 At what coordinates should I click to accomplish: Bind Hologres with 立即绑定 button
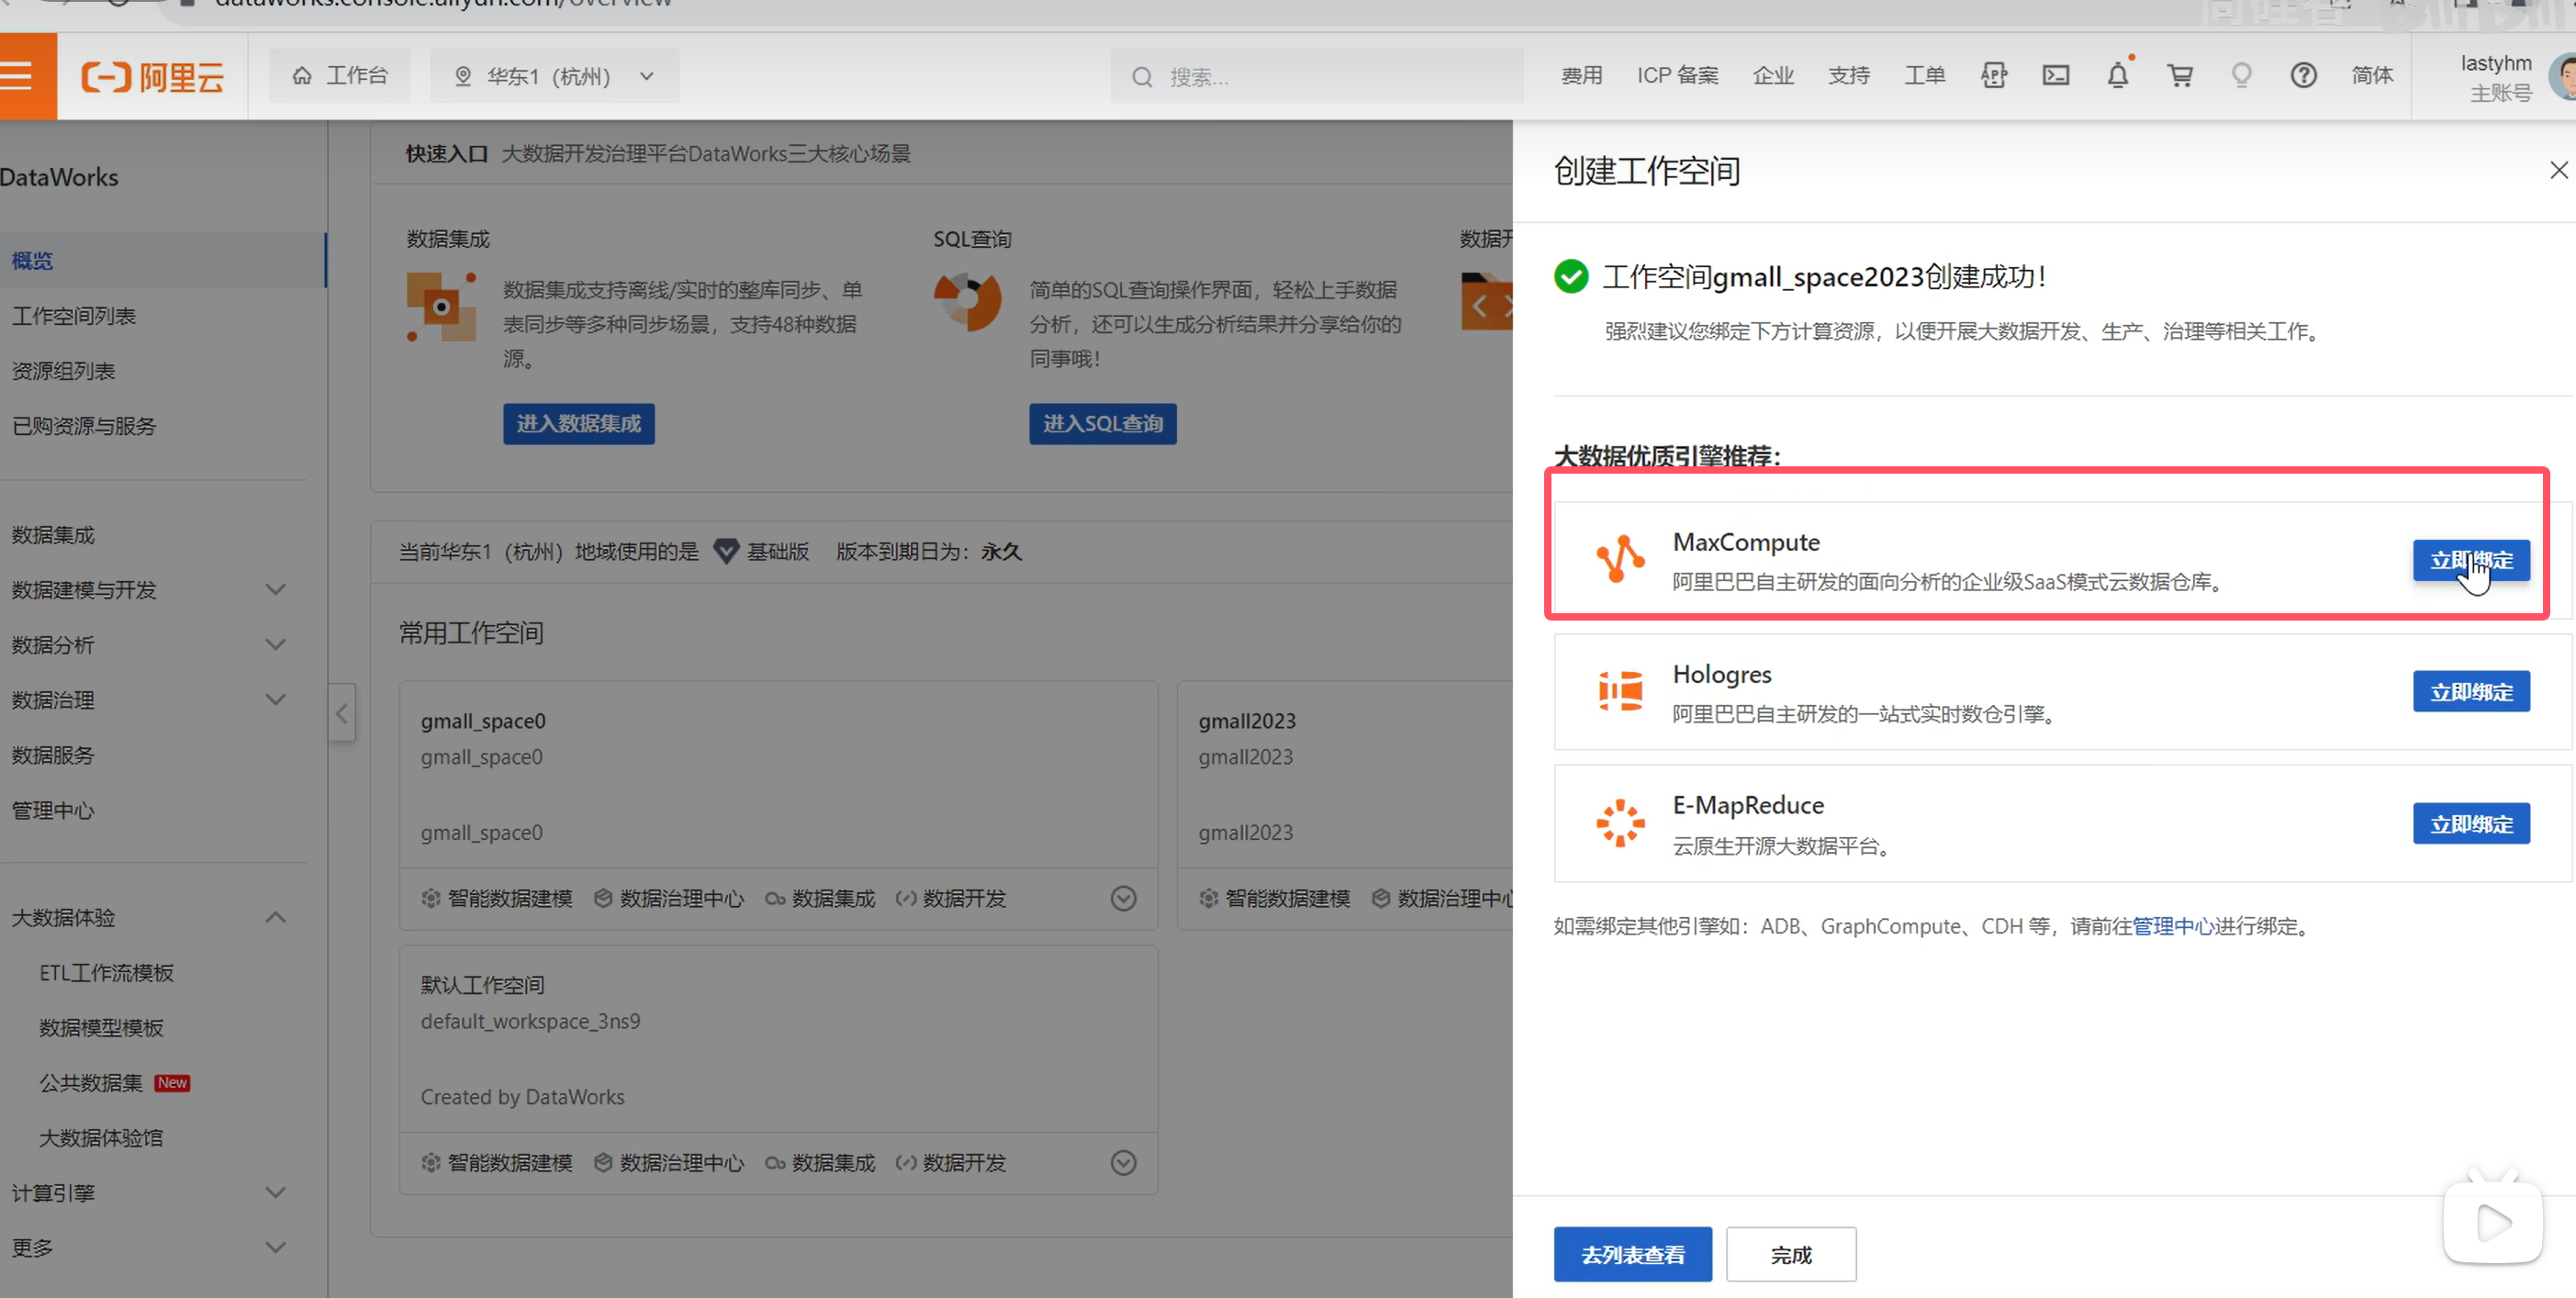click(2470, 692)
